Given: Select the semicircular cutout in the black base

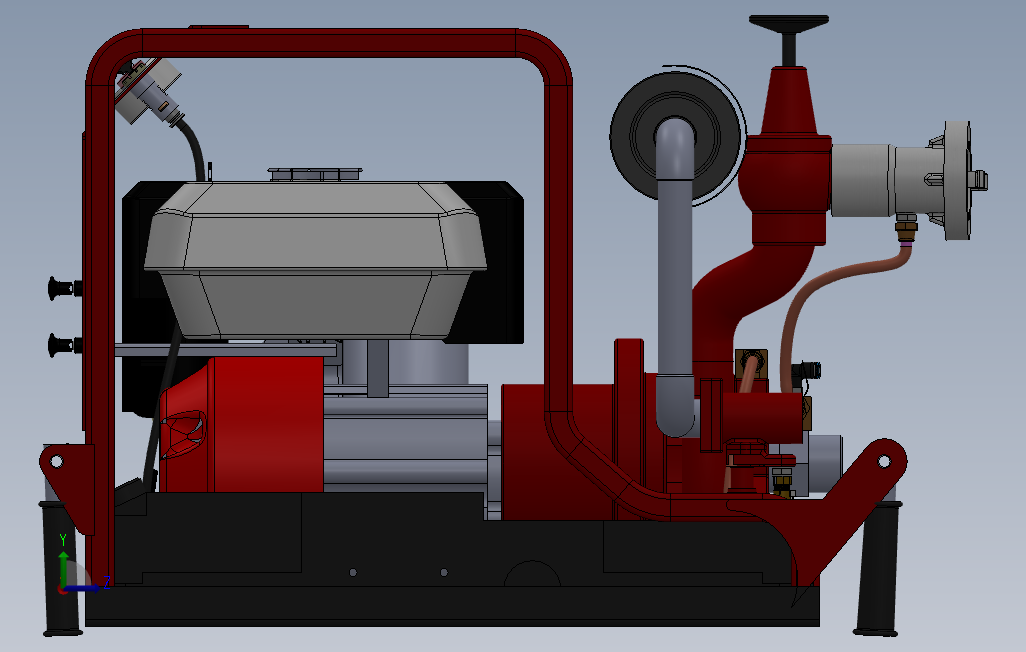Looking at the screenshot, I should 533,574.
